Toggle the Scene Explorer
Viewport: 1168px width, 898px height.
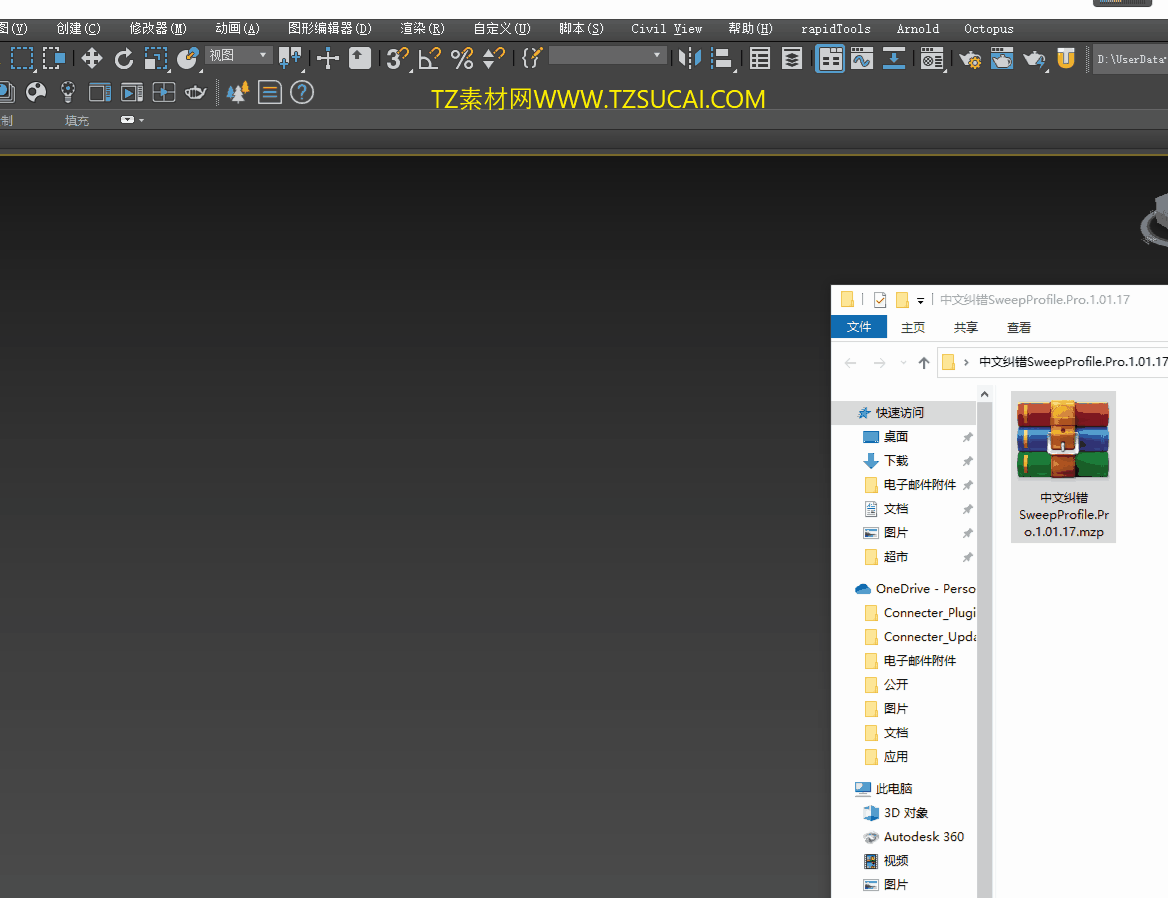click(x=760, y=58)
